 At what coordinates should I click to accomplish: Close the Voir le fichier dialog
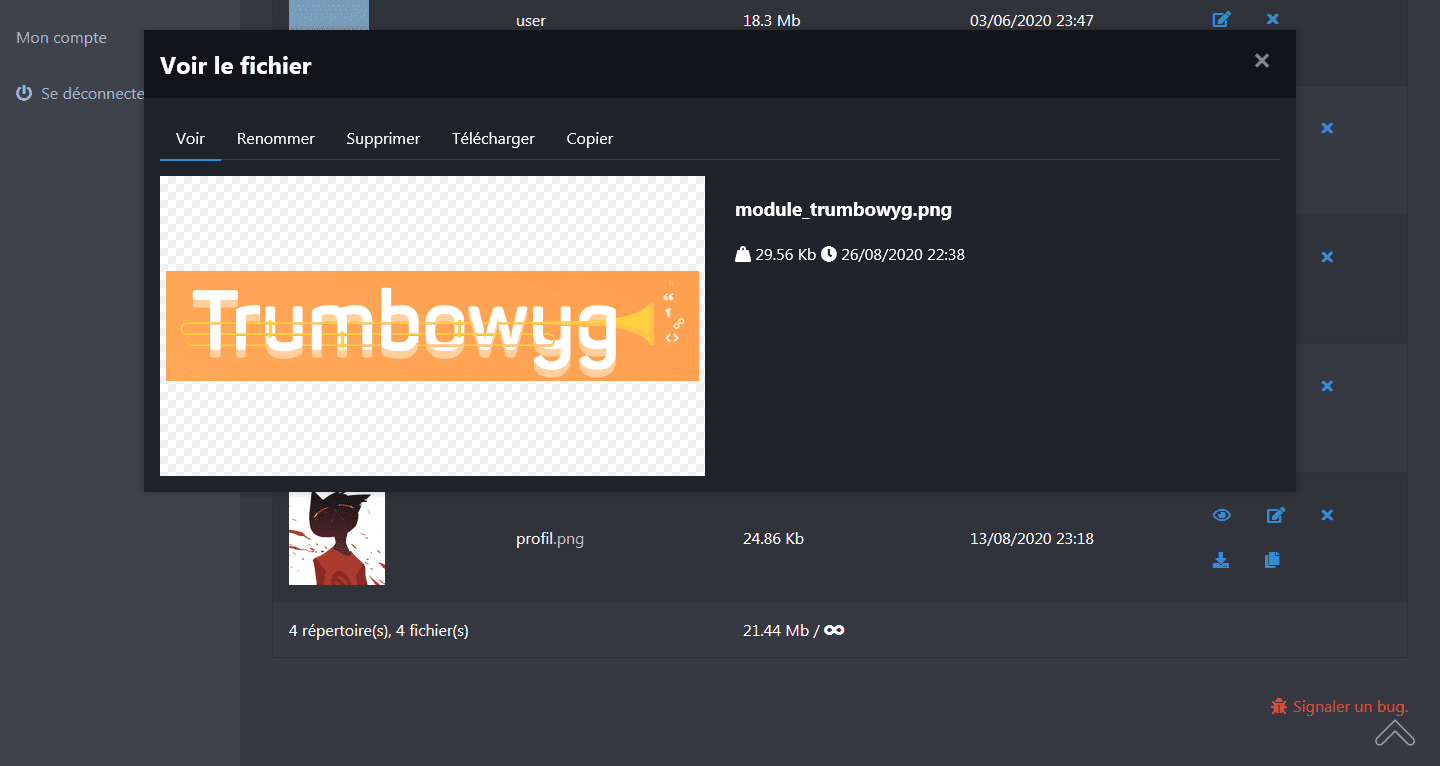pos(1261,61)
